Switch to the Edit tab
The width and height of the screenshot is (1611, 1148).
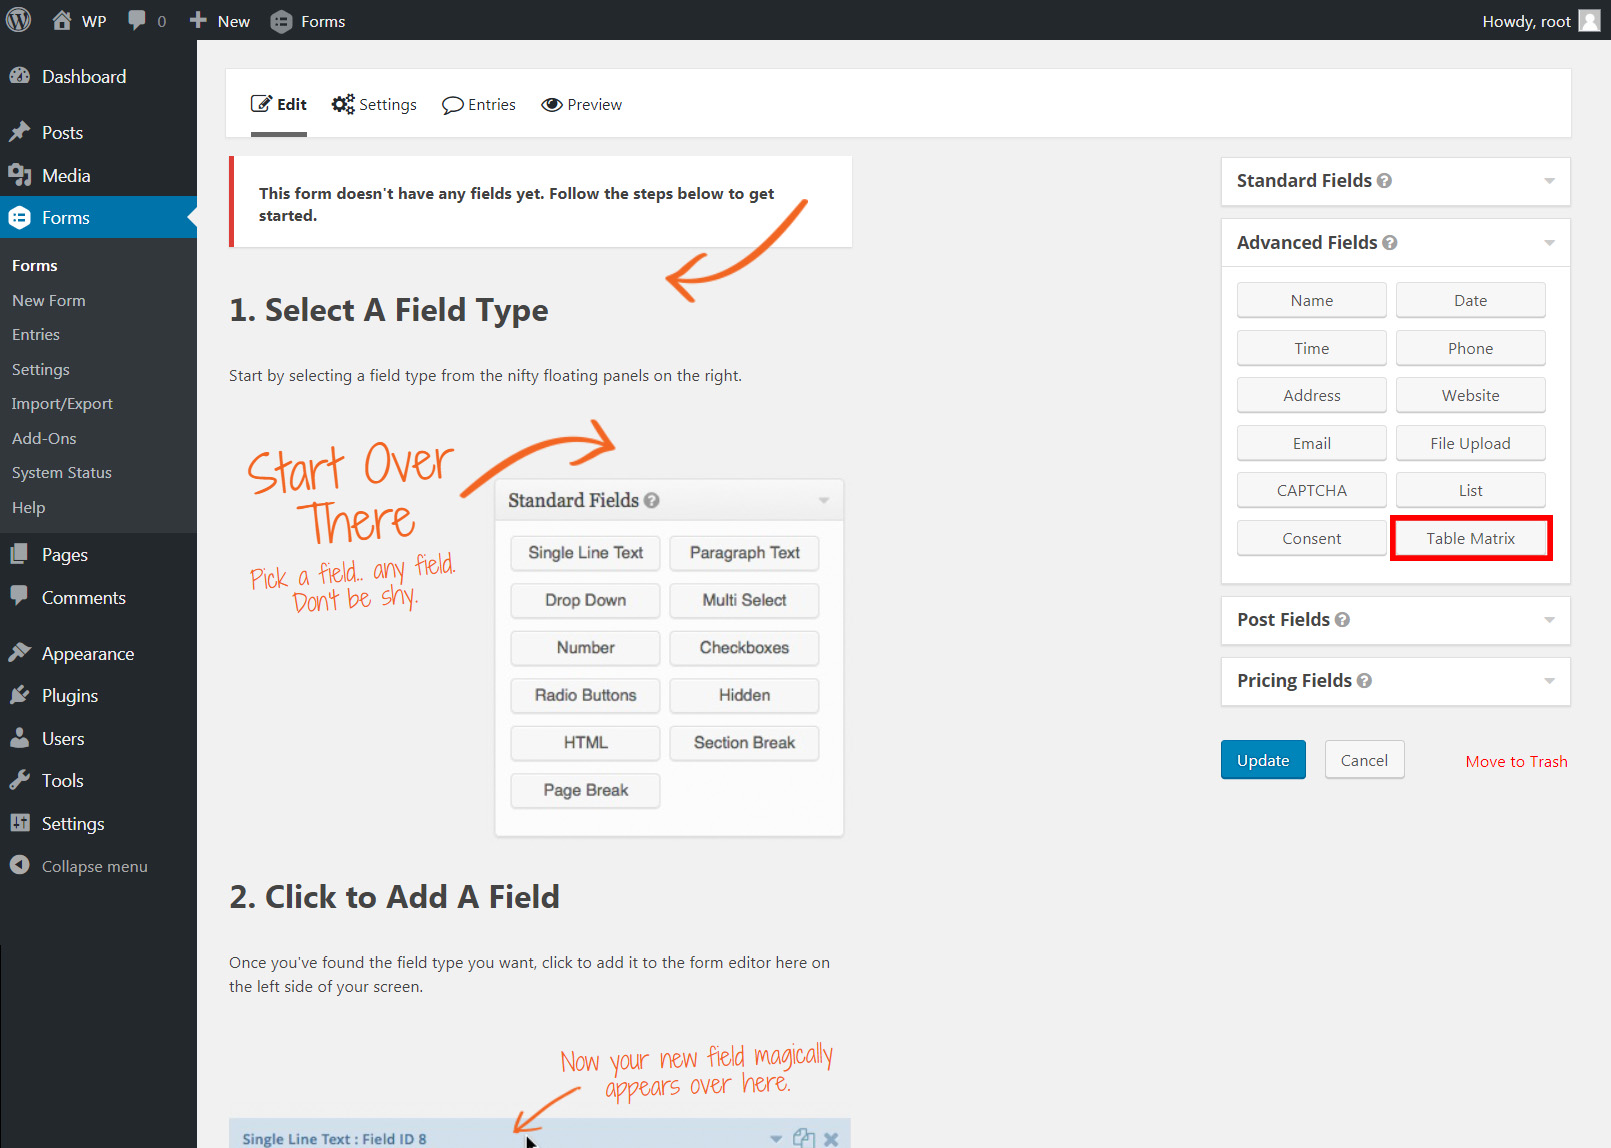[x=278, y=104]
